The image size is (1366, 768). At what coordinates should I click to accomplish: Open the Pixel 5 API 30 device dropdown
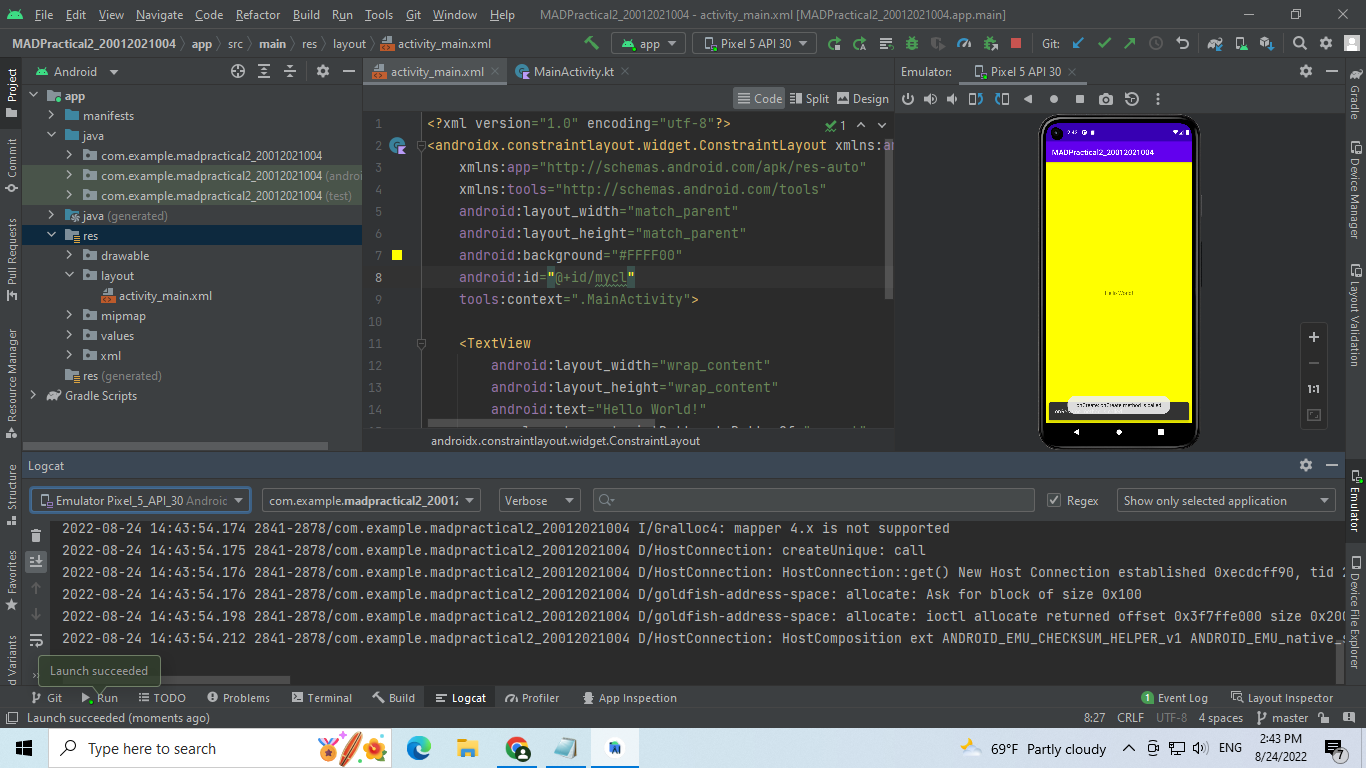click(x=756, y=44)
